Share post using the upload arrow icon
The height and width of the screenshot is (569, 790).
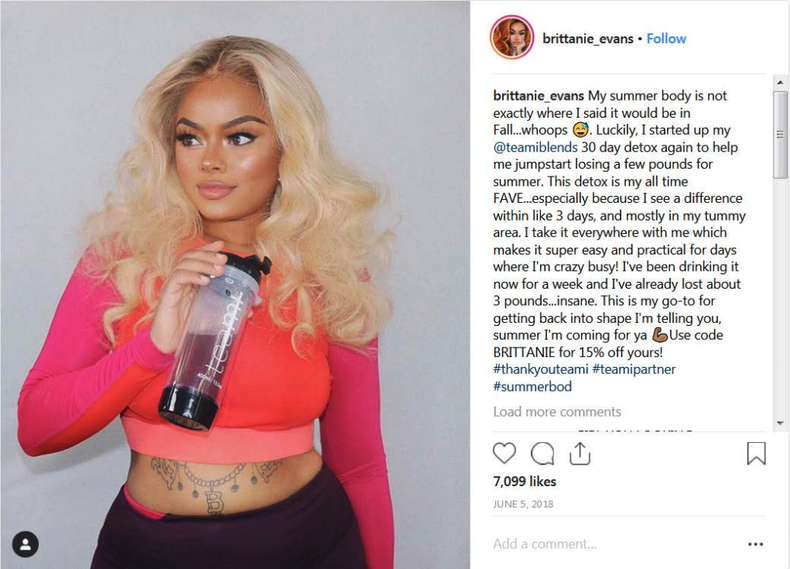pos(580,453)
